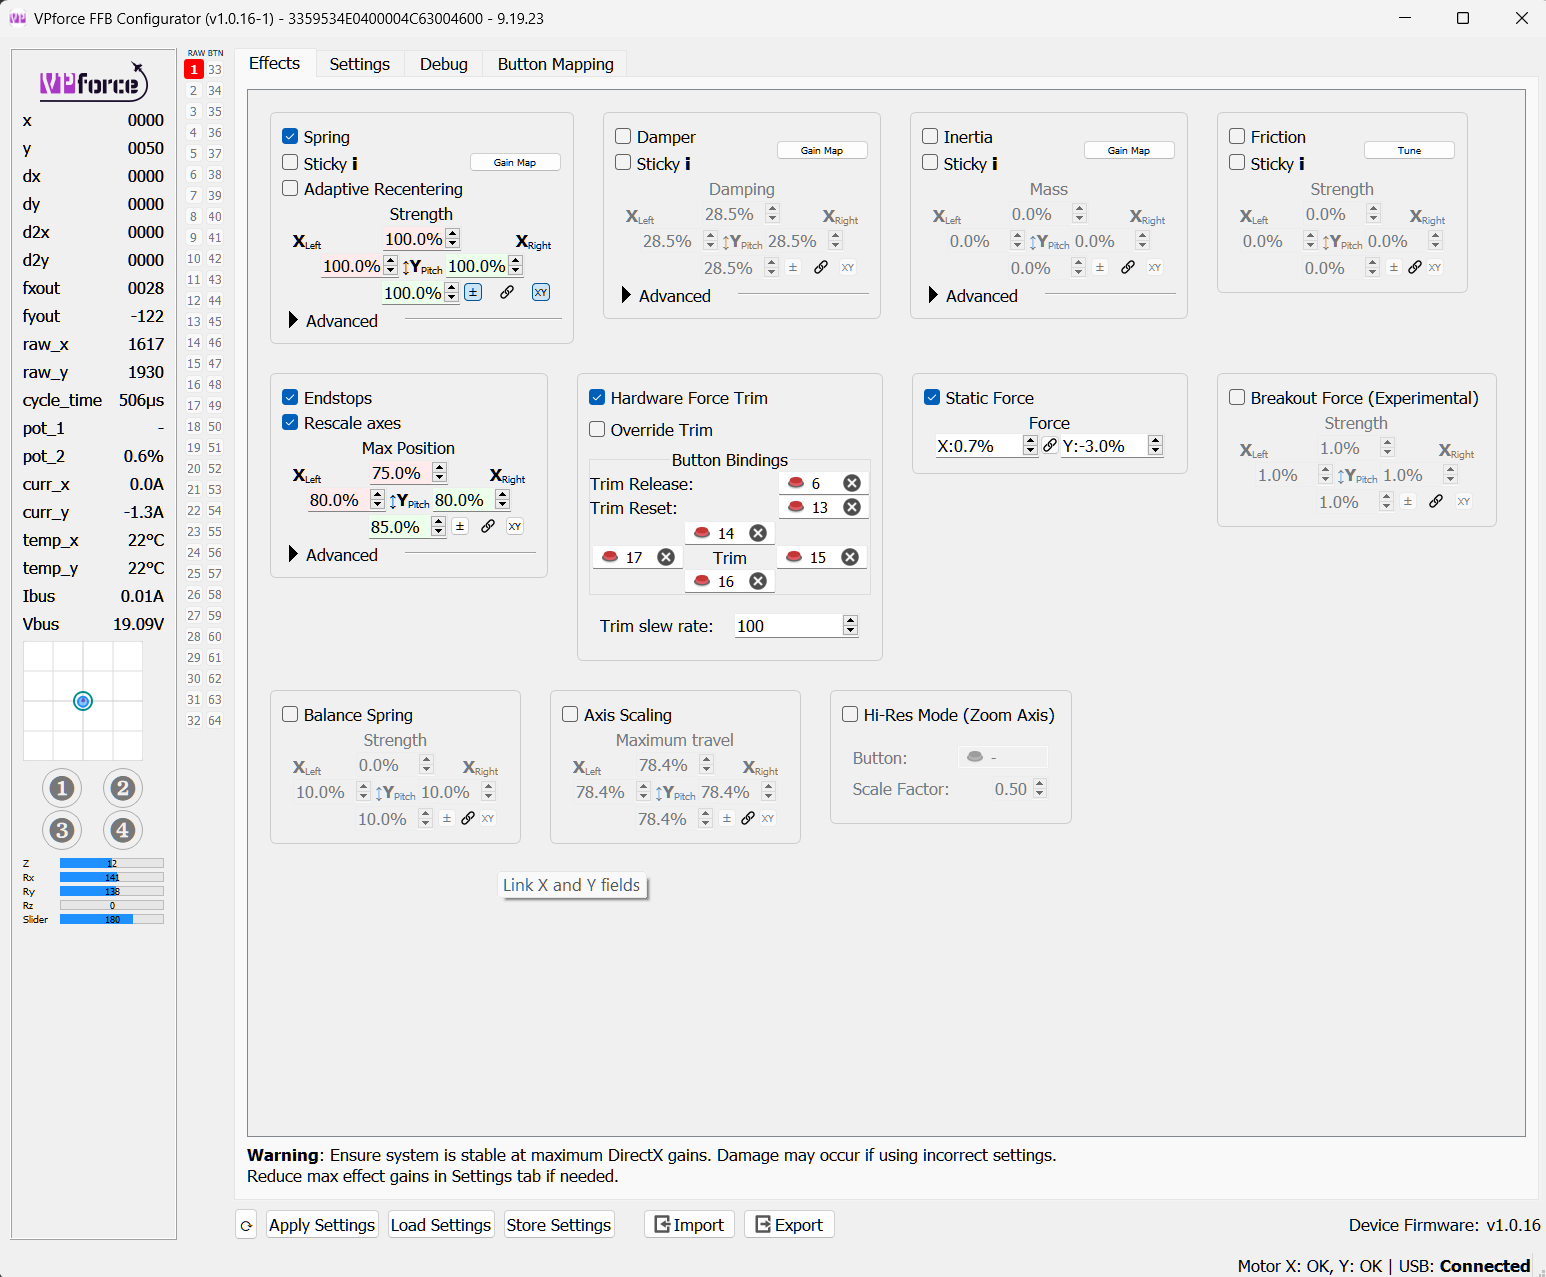Viewport: 1546px width, 1277px height.
Task: Toggle the Damper plus-minus symmetry icon
Action: [x=793, y=267]
